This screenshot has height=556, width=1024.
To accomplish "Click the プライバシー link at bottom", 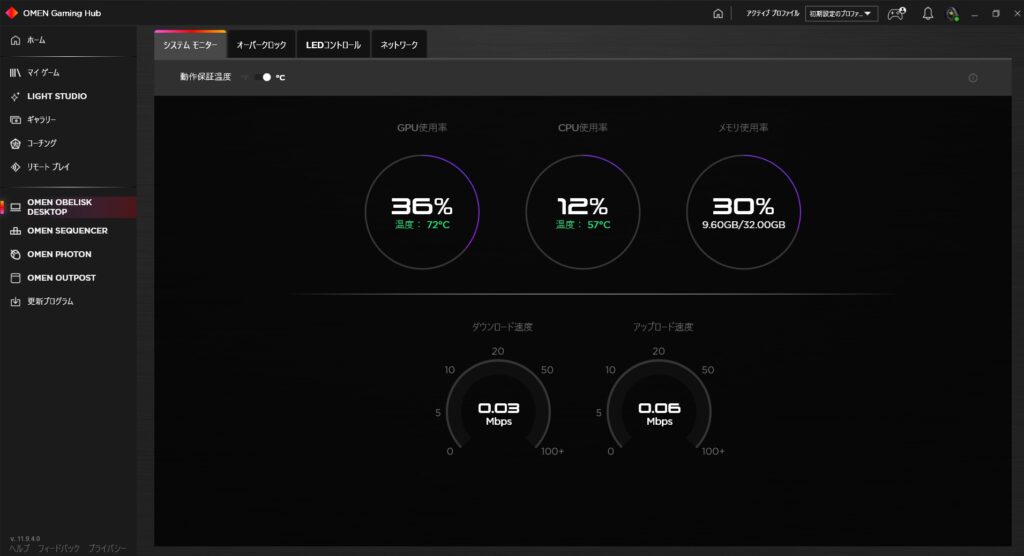I will 106,549.
